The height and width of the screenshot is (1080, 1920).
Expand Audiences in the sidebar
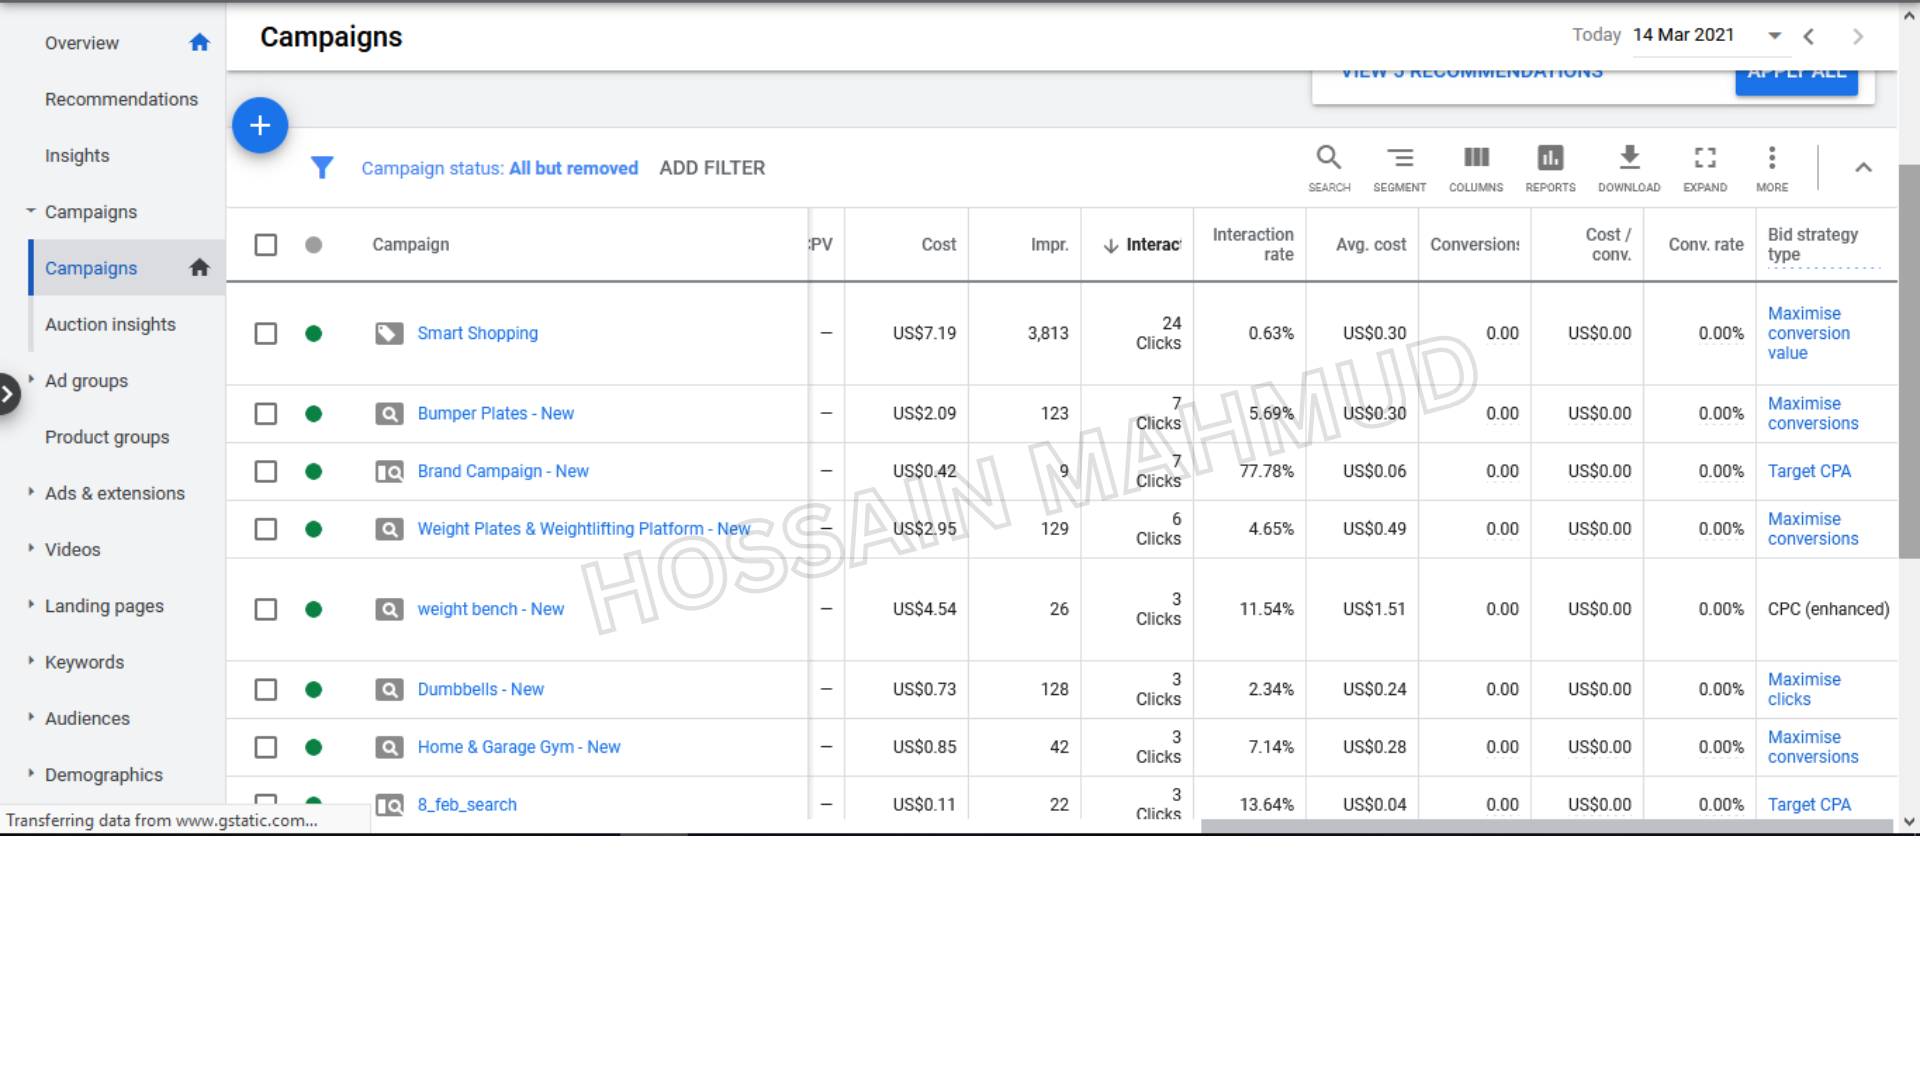click(31, 716)
